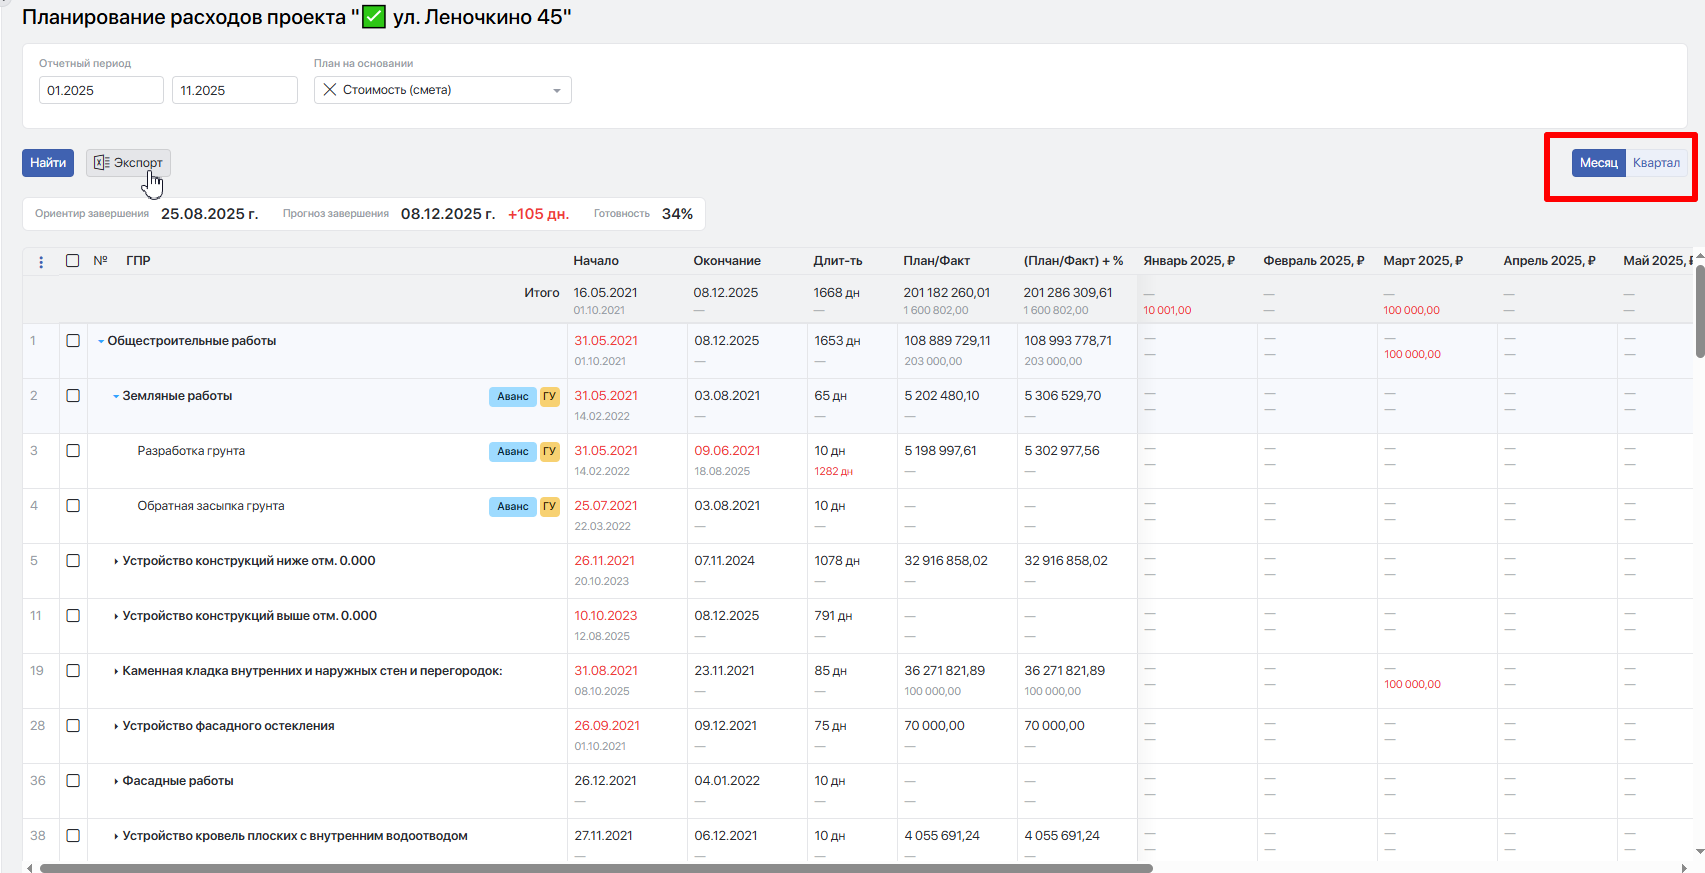
Task: Click the ГУ badge on Разработка грунта
Action: [x=549, y=452]
